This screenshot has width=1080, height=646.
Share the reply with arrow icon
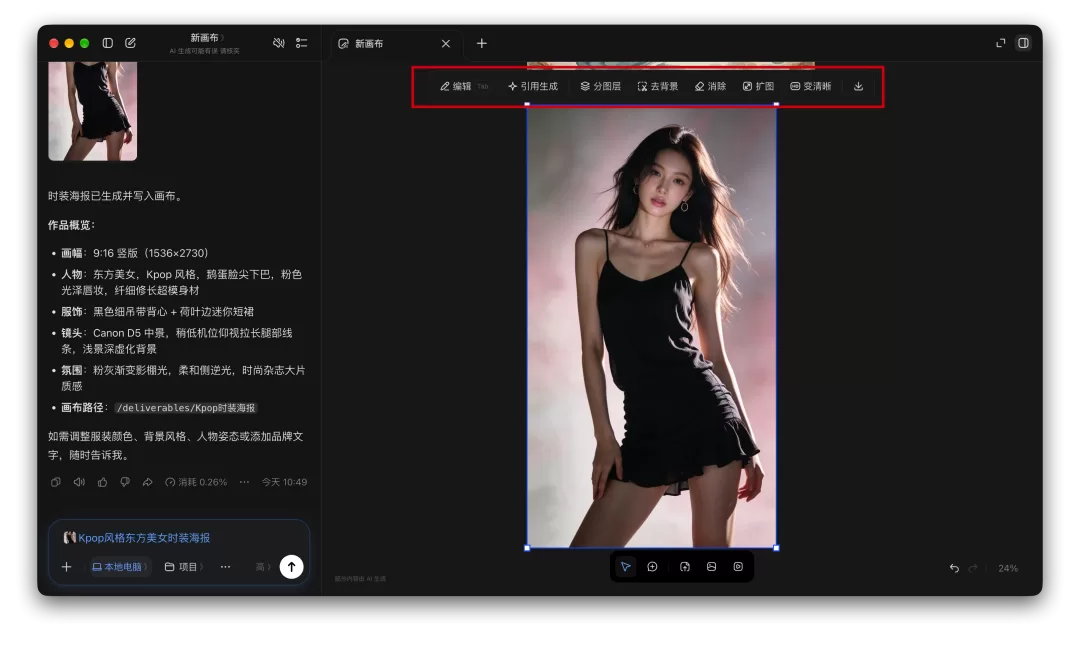[x=147, y=482]
